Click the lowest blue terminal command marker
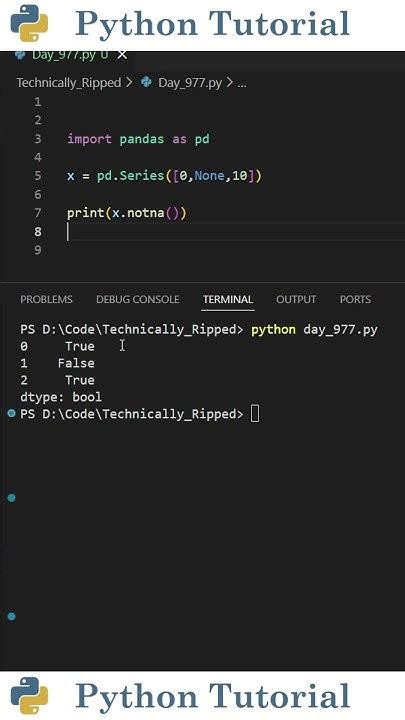Screen dimensions: 405x720 [x=11, y=616]
